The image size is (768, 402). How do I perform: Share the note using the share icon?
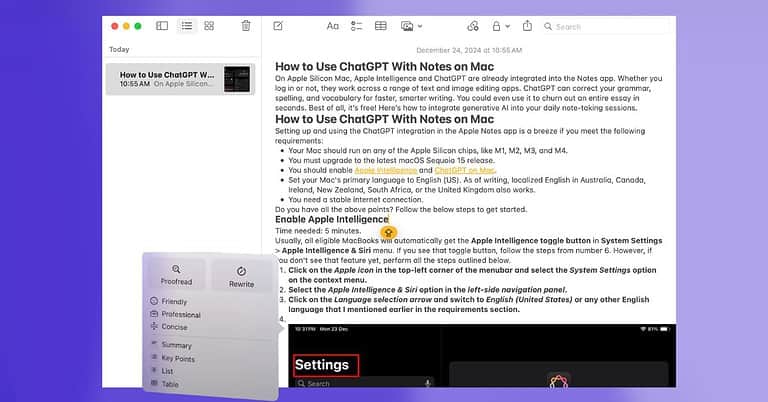pos(527,26)
